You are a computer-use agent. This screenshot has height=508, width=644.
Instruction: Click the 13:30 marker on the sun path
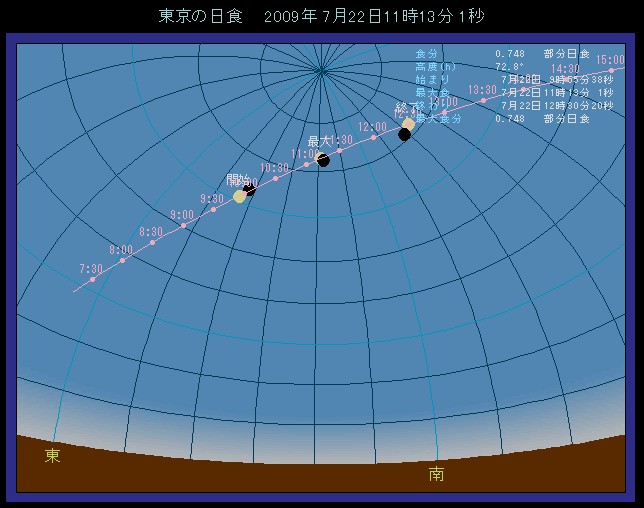483,100
